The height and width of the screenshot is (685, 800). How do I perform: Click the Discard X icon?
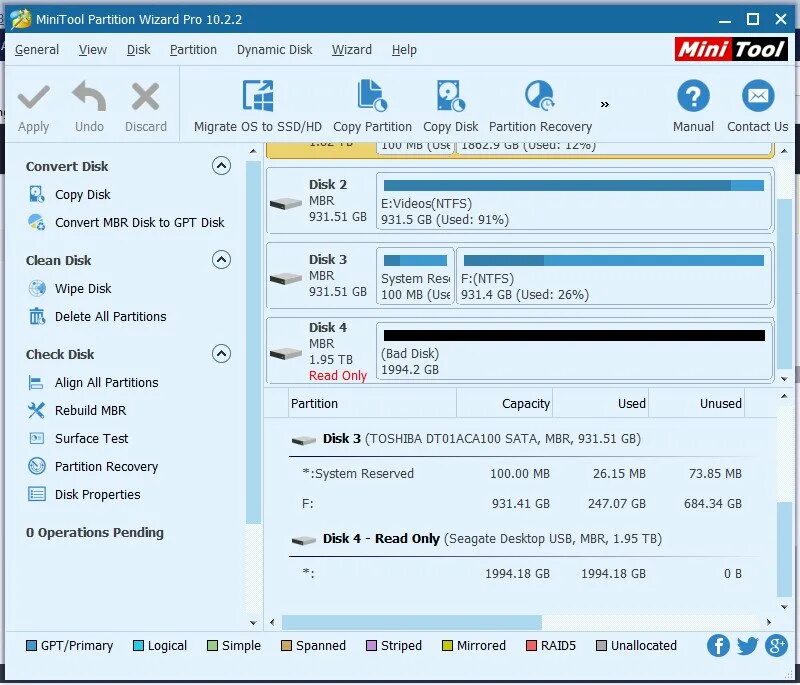[145, 97]
